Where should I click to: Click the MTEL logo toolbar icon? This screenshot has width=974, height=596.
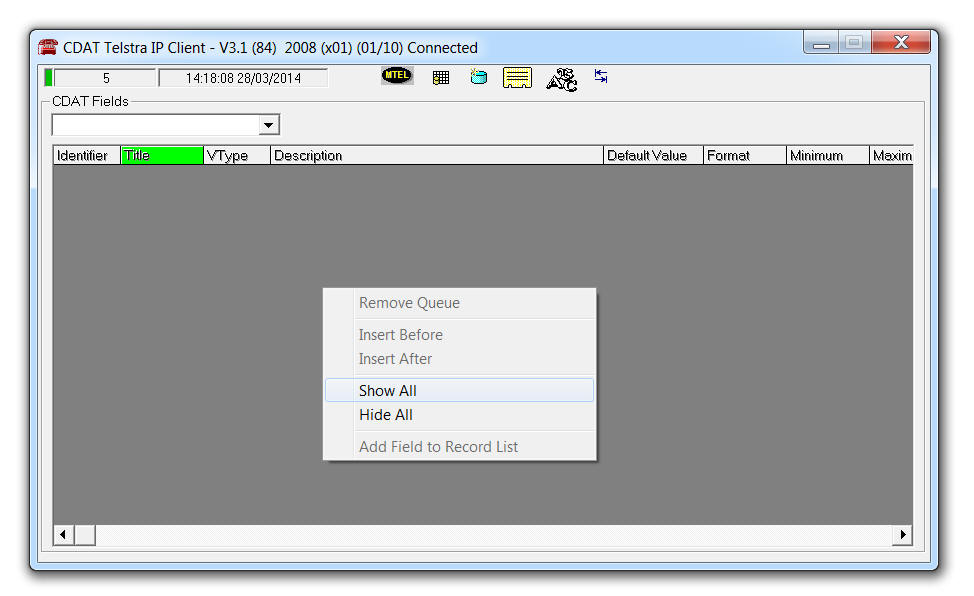pos(397,76)
